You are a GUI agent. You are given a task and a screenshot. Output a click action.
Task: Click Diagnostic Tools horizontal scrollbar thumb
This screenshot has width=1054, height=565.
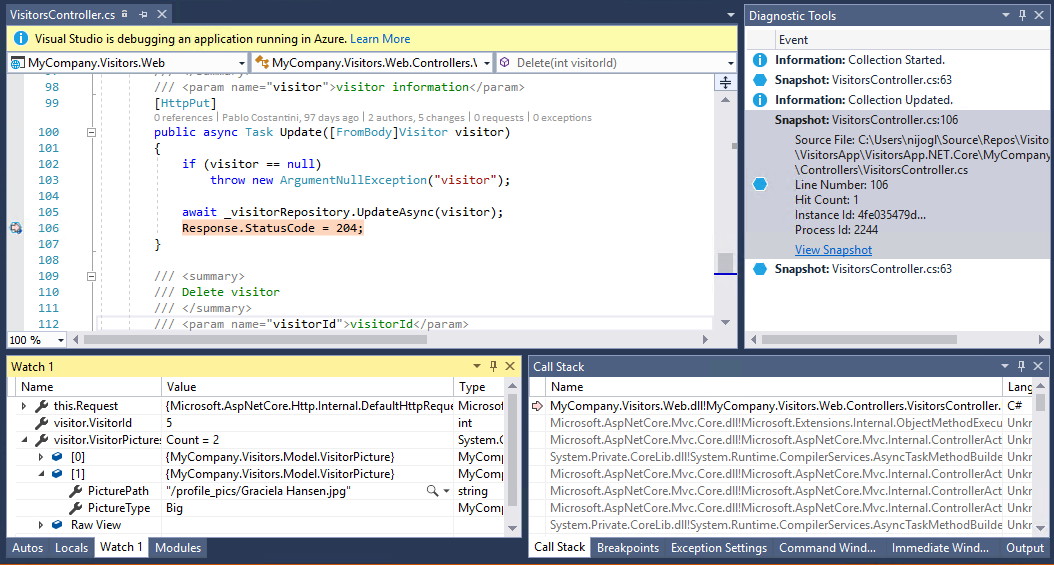pos(859,340)
